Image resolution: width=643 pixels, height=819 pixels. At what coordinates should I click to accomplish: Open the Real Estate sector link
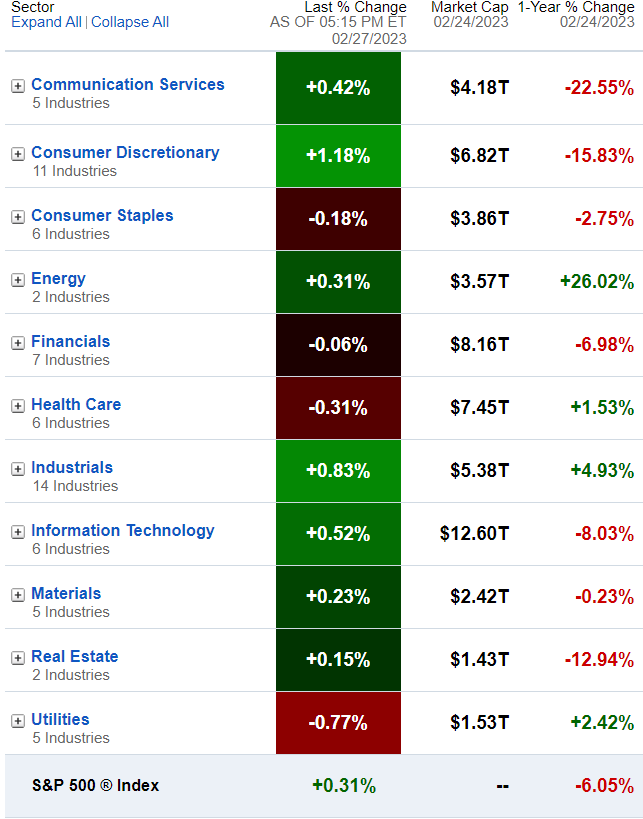pyautogui.click(x=74, y=656)
